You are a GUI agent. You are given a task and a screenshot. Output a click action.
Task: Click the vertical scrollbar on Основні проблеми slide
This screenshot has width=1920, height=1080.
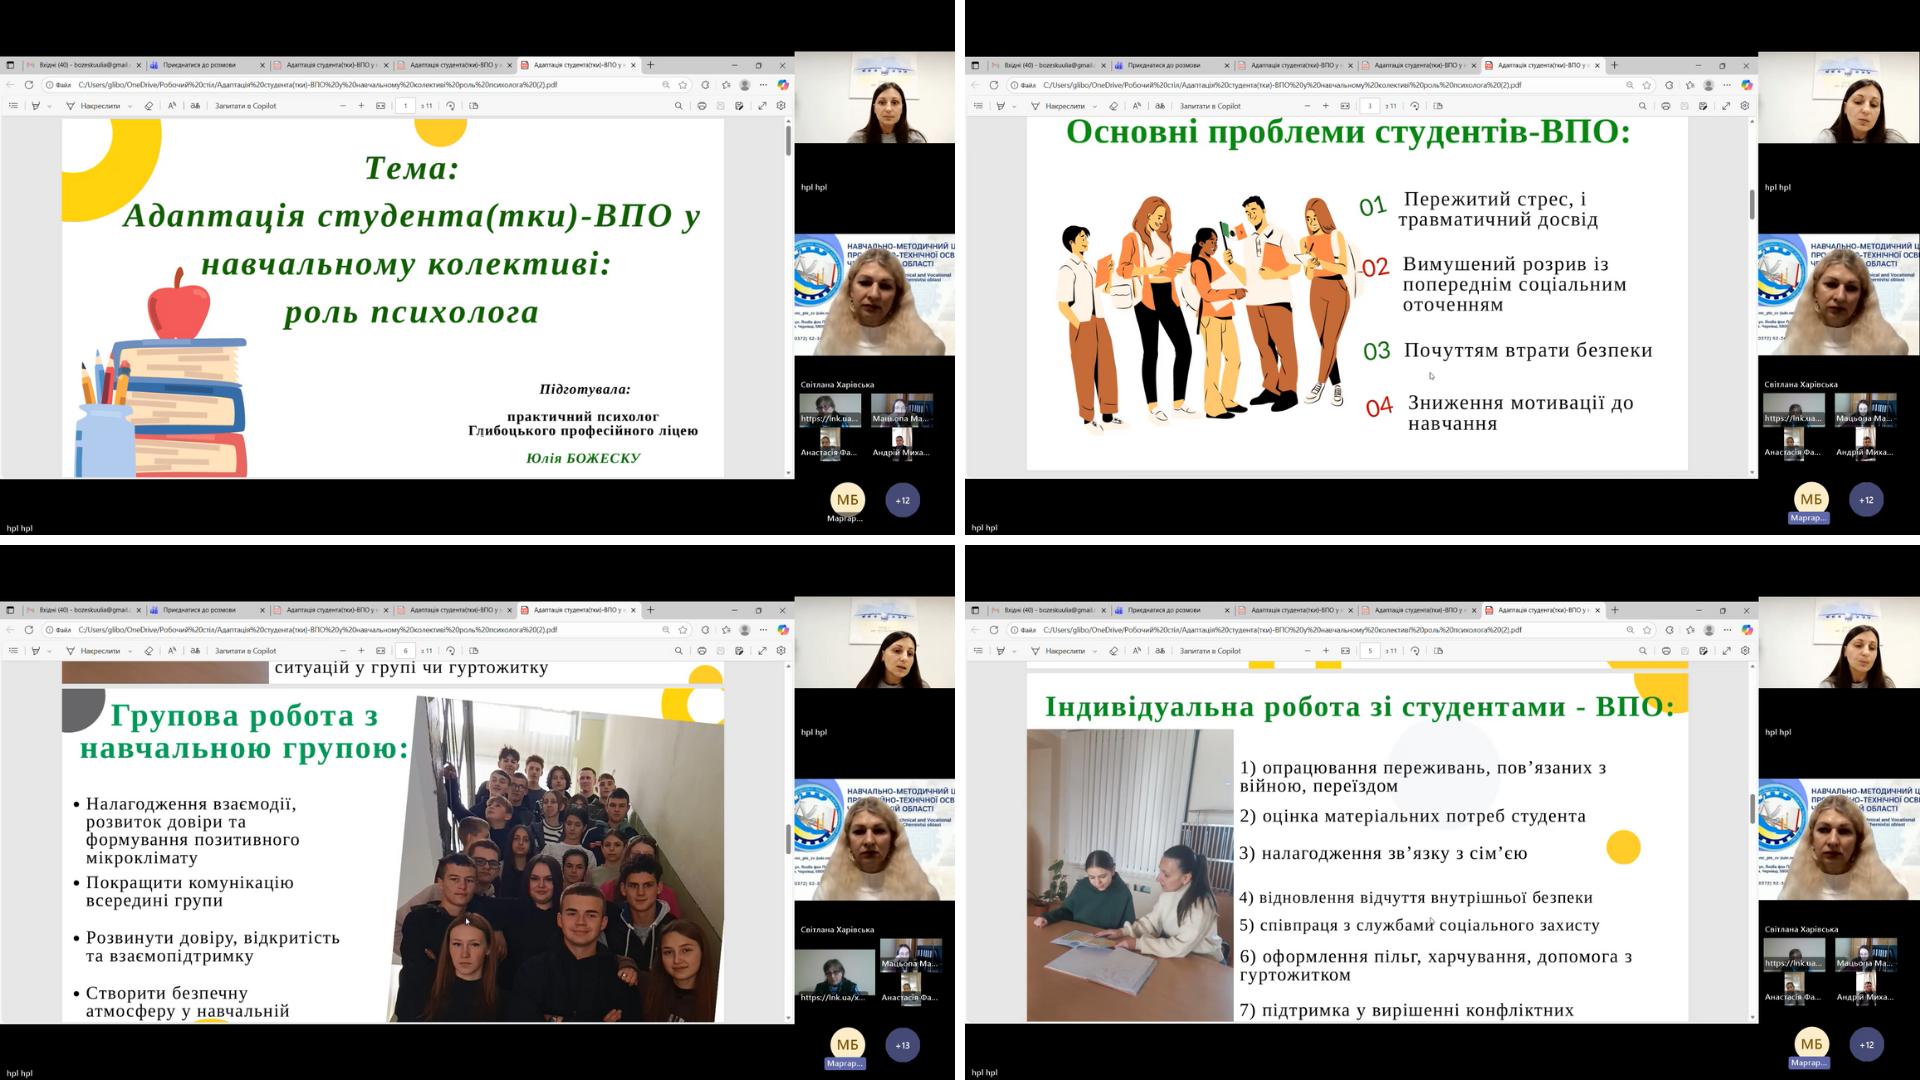coord(1752,205)
